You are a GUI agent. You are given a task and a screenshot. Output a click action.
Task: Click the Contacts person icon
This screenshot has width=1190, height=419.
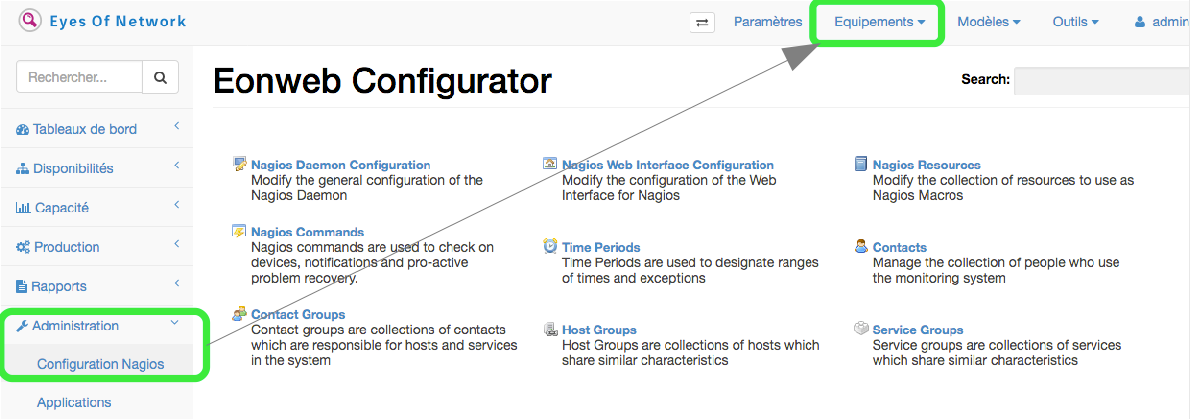(x=861, y=246)
